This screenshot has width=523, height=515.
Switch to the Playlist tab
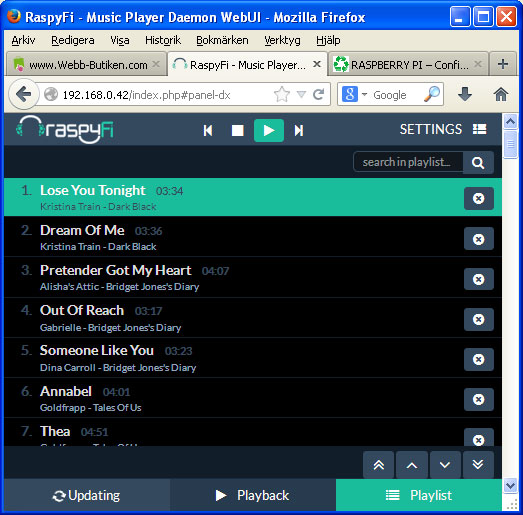click(x=419, y=495)
